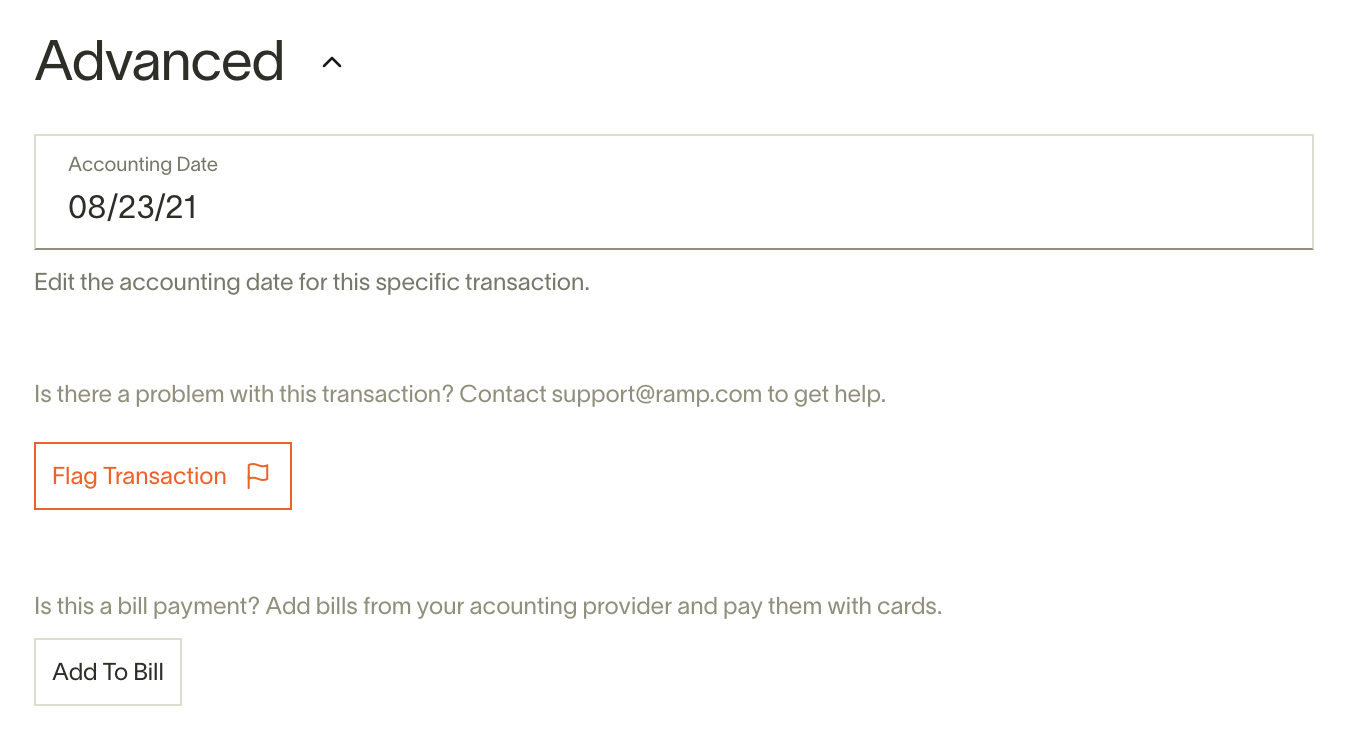Open the support@ramp.com email address
Screen dimensions: 1360x740
pyautogui.click(x=657, y=394)
